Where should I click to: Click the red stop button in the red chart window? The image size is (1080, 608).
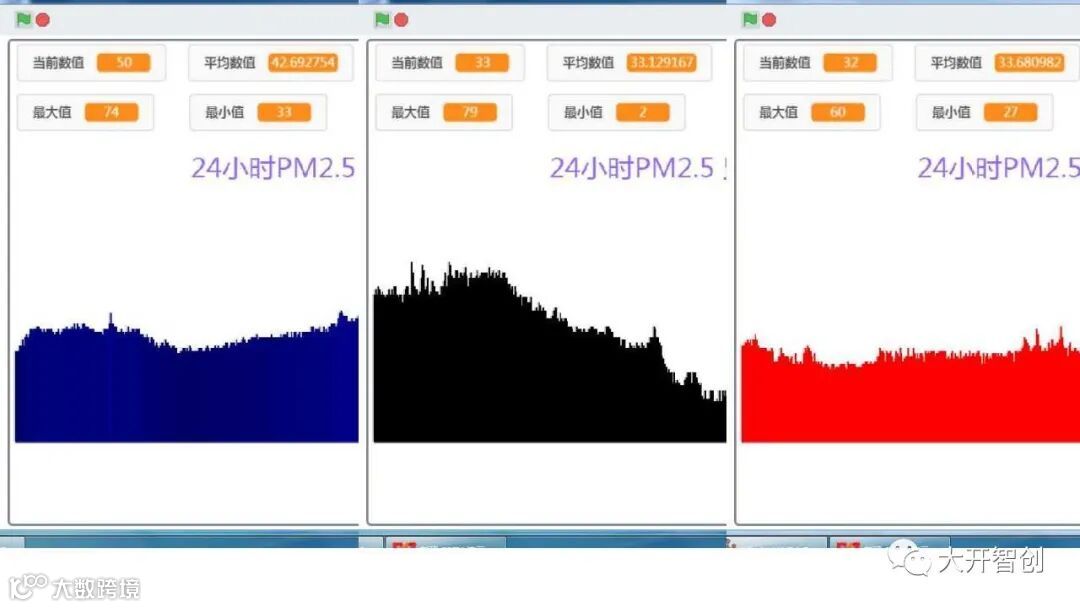[769, 20]
